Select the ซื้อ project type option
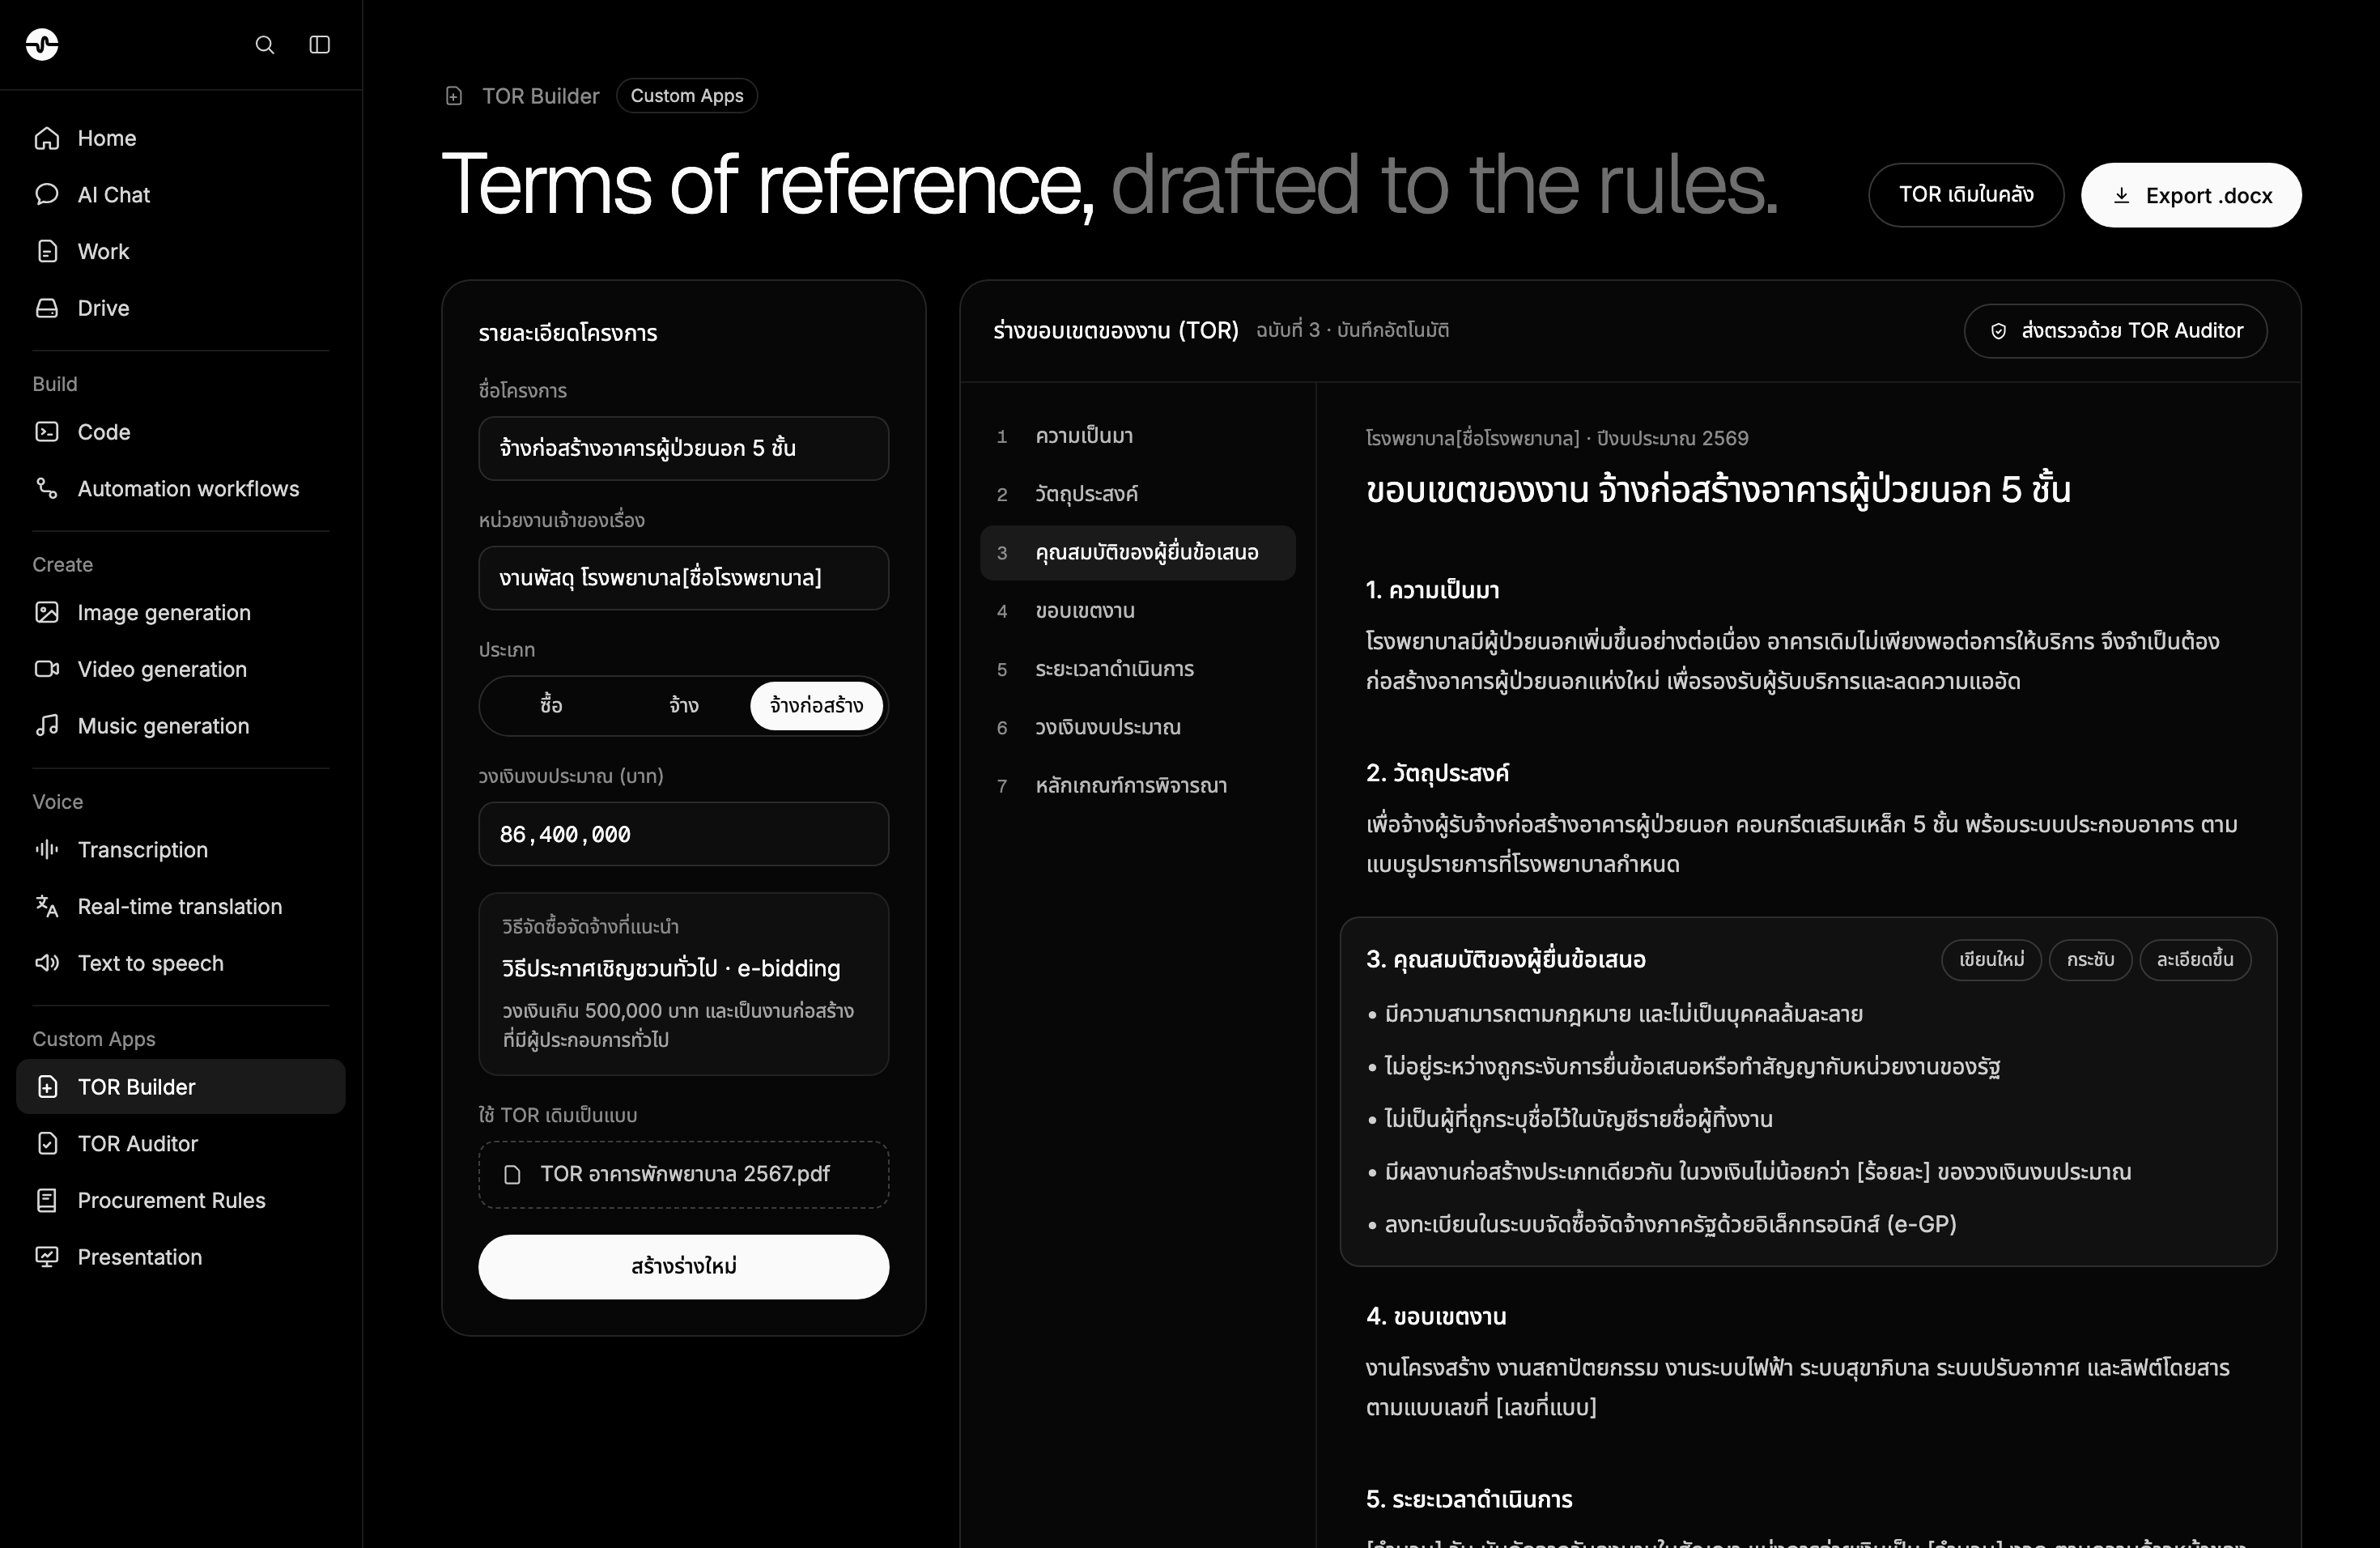Viewport: 2380px width, 1548px height. click(x=551, y=706)
